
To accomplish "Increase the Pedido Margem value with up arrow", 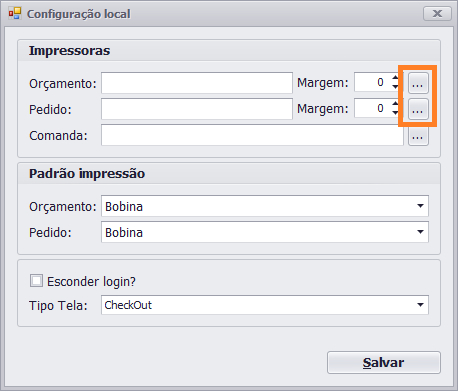I will point(395,104).
